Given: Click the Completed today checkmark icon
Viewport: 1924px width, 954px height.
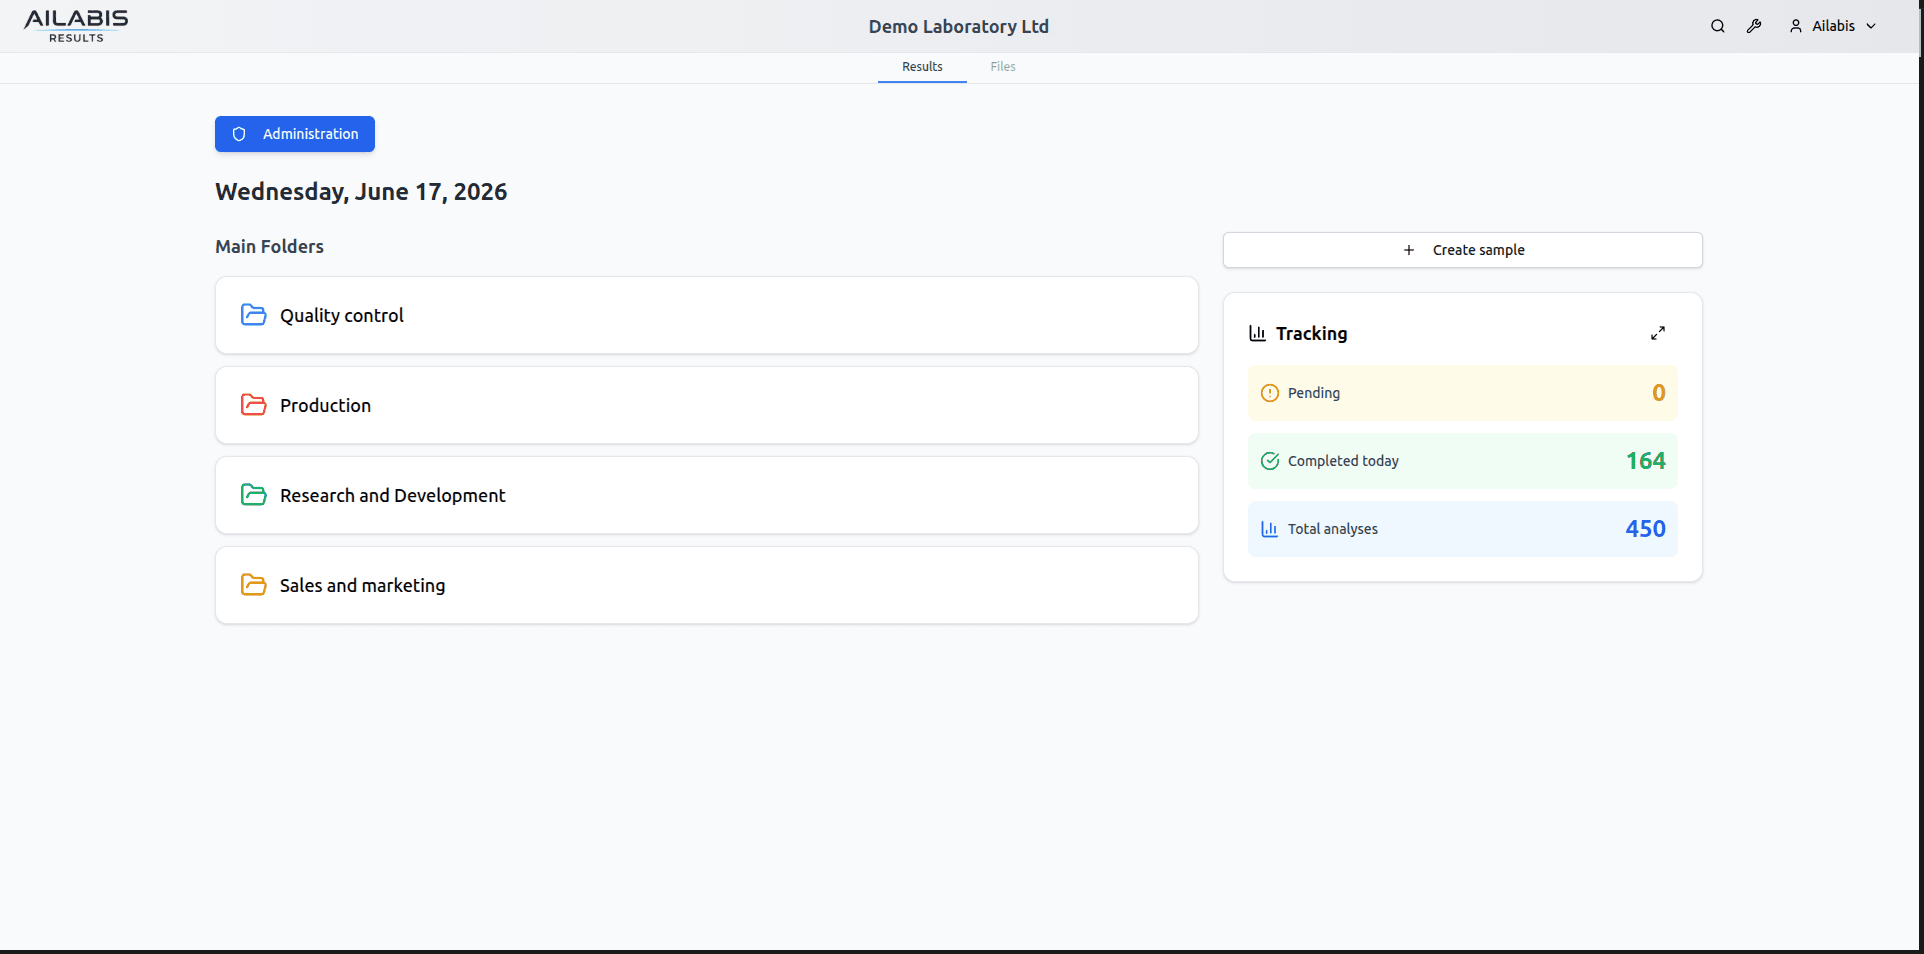Looking at the screenshot, I should coord(1270,461).
